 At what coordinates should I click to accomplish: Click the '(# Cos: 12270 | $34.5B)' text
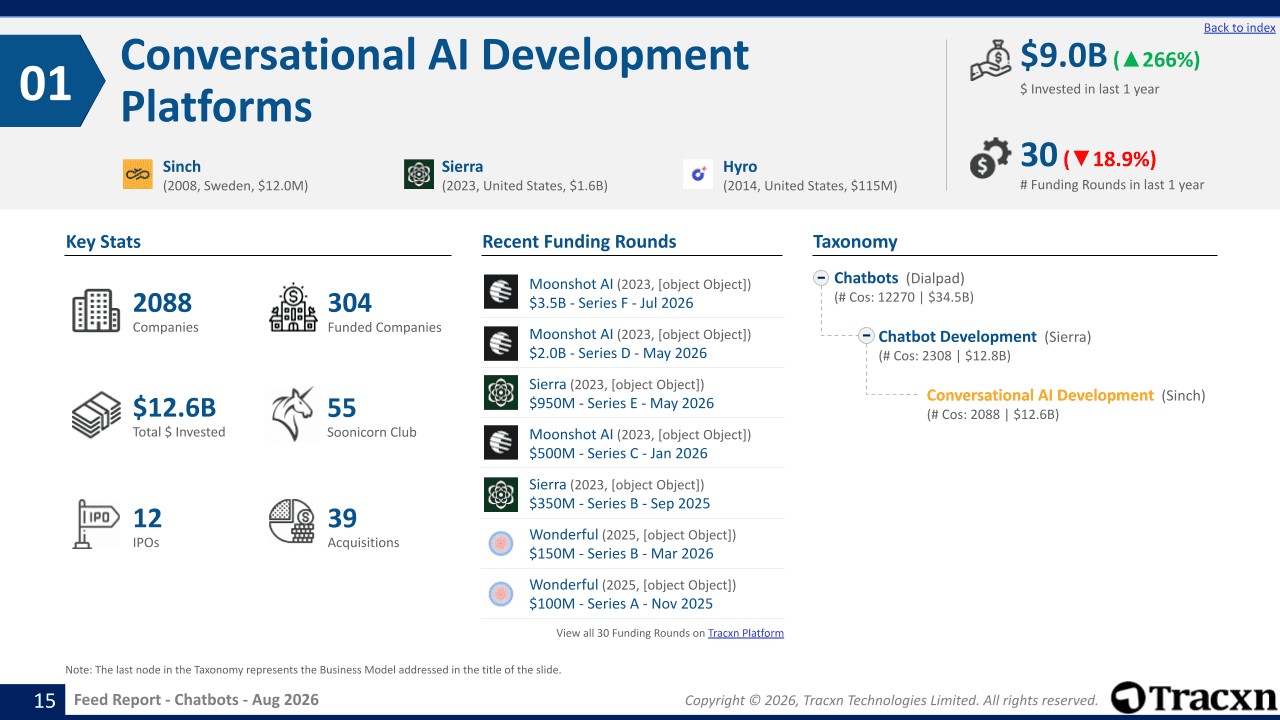click(904, 297)
